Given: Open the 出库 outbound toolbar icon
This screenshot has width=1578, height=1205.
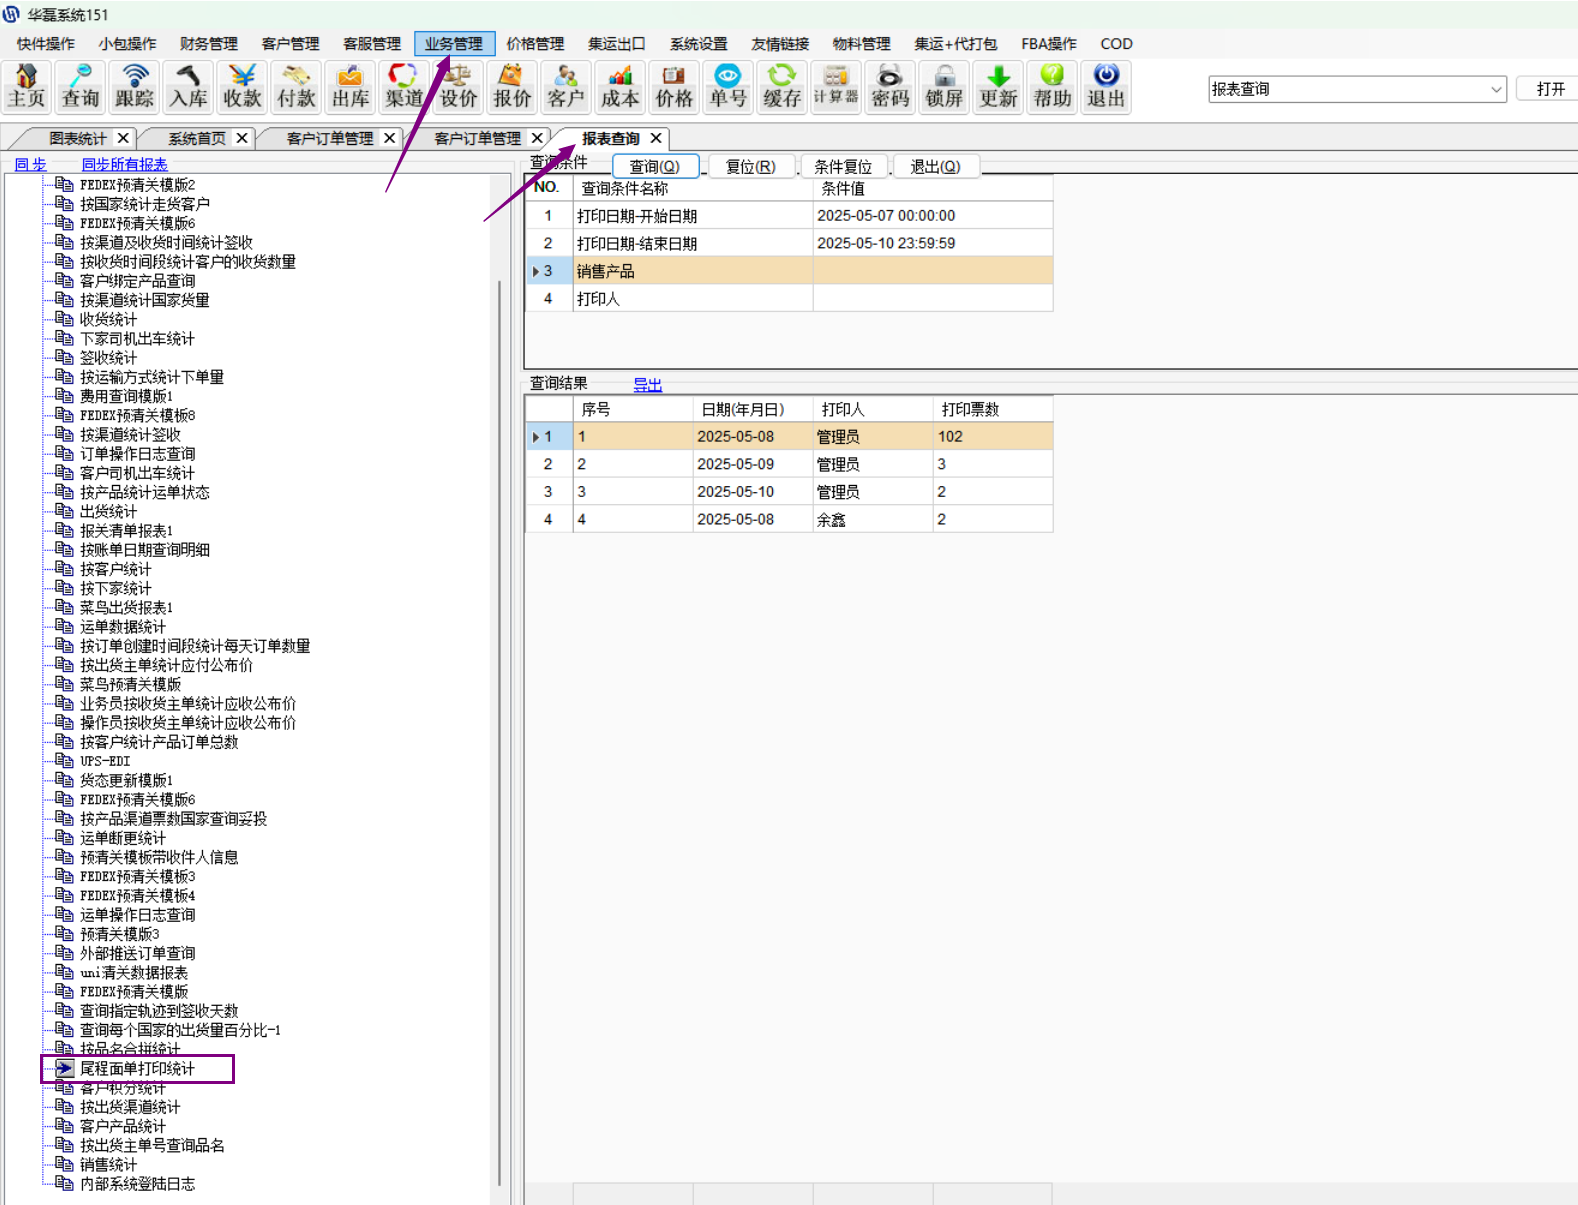Looking at the screenshot, I should [351, 87].
